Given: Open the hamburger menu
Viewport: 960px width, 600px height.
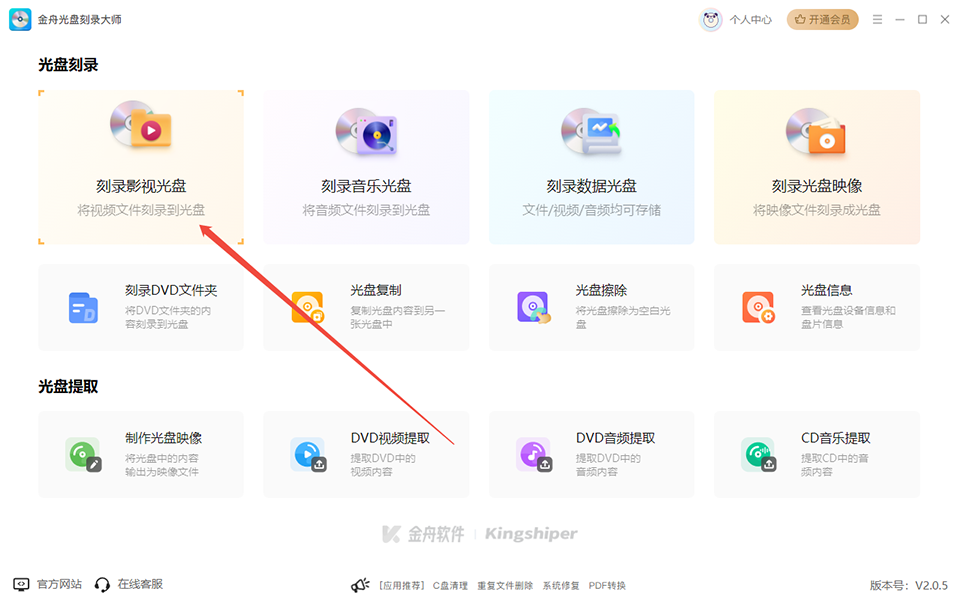Looking at the screenshot, I should coord(879,19).
